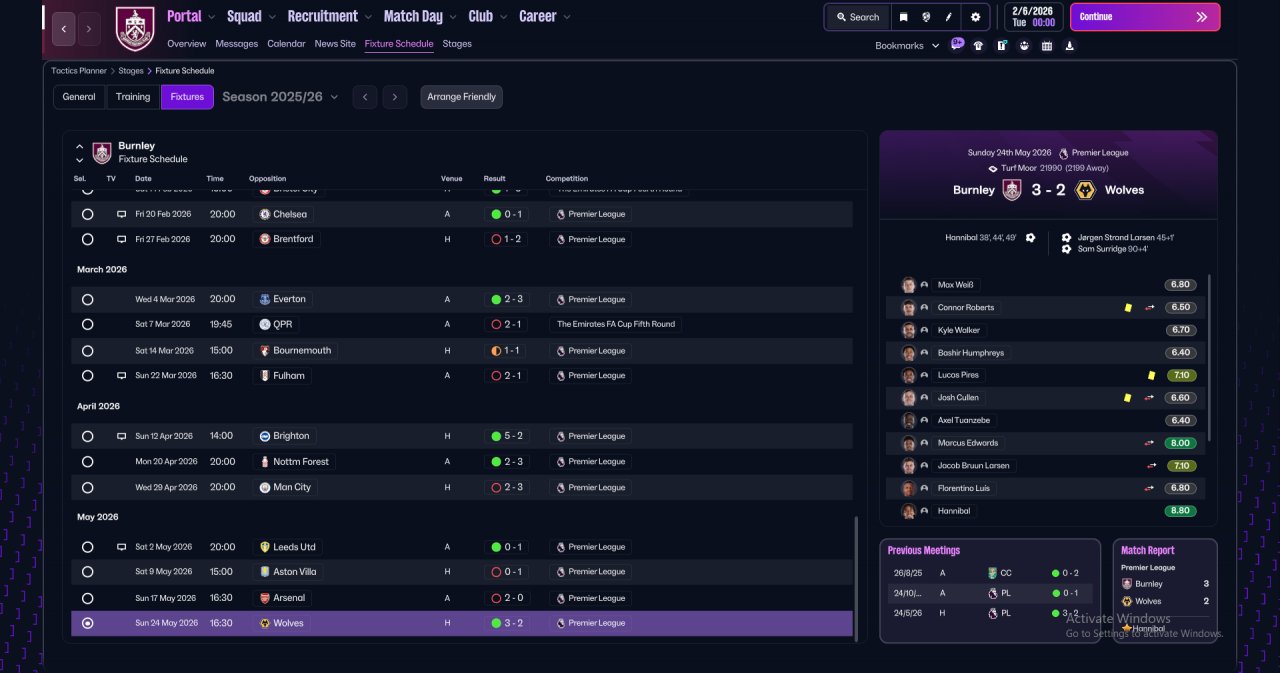Viewport: 1280px width, 673px height.
Task: Switch to the Overview tab
Action: coord(187,44)
